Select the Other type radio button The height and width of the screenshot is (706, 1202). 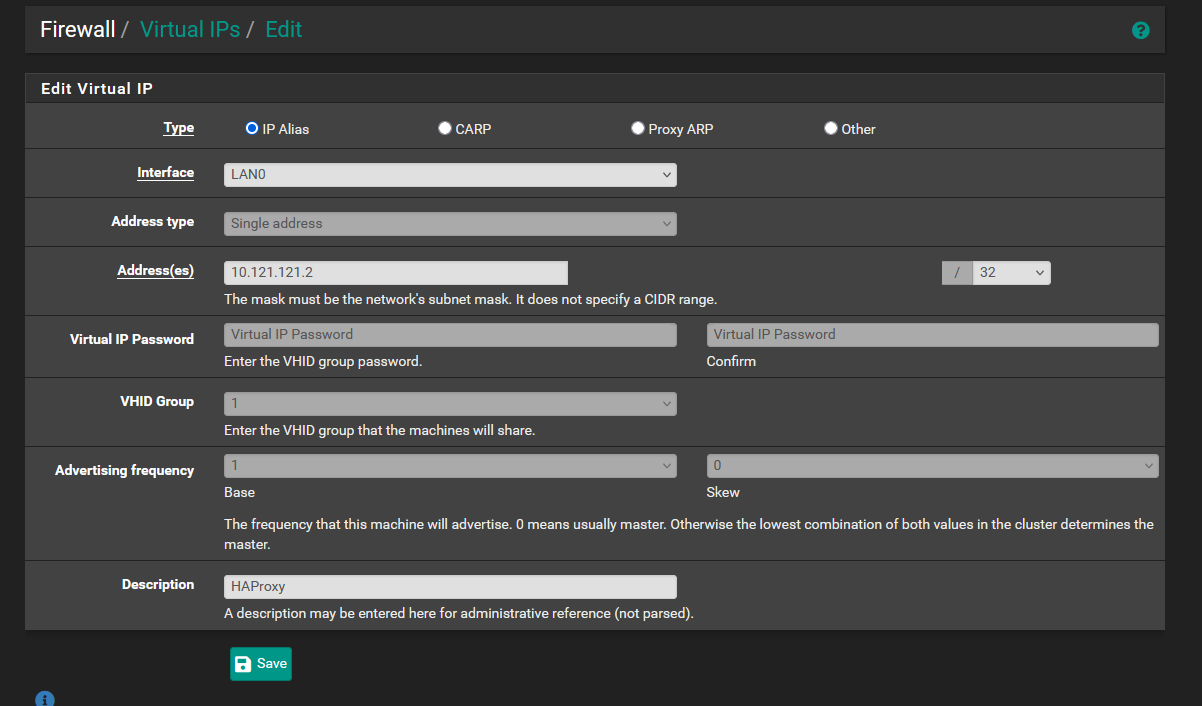[831, 128]
